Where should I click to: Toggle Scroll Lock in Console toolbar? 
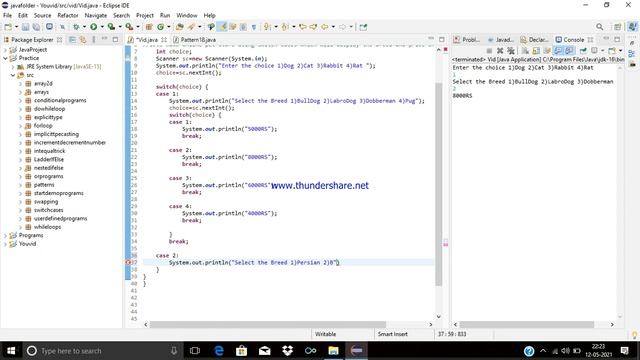[x=536, y=51]
